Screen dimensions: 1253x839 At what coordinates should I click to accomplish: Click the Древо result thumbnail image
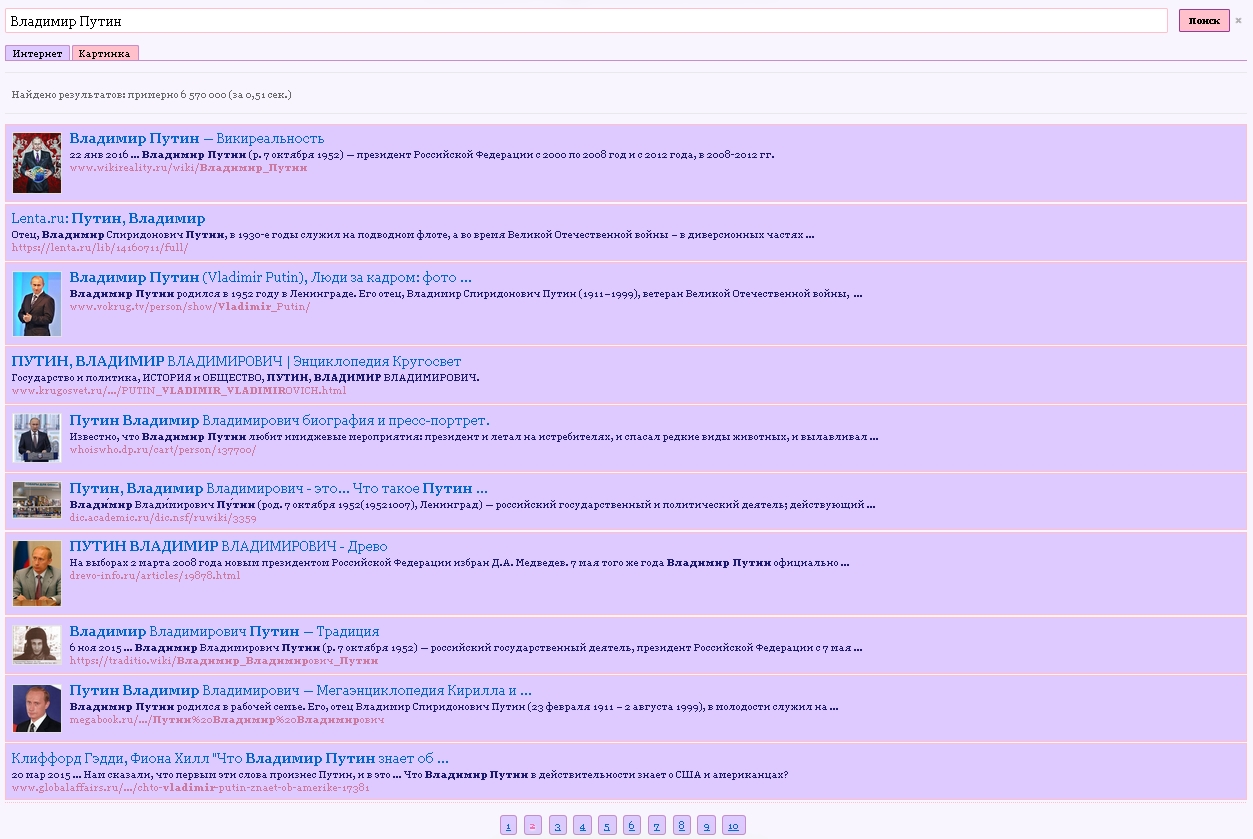click(37, 573)
